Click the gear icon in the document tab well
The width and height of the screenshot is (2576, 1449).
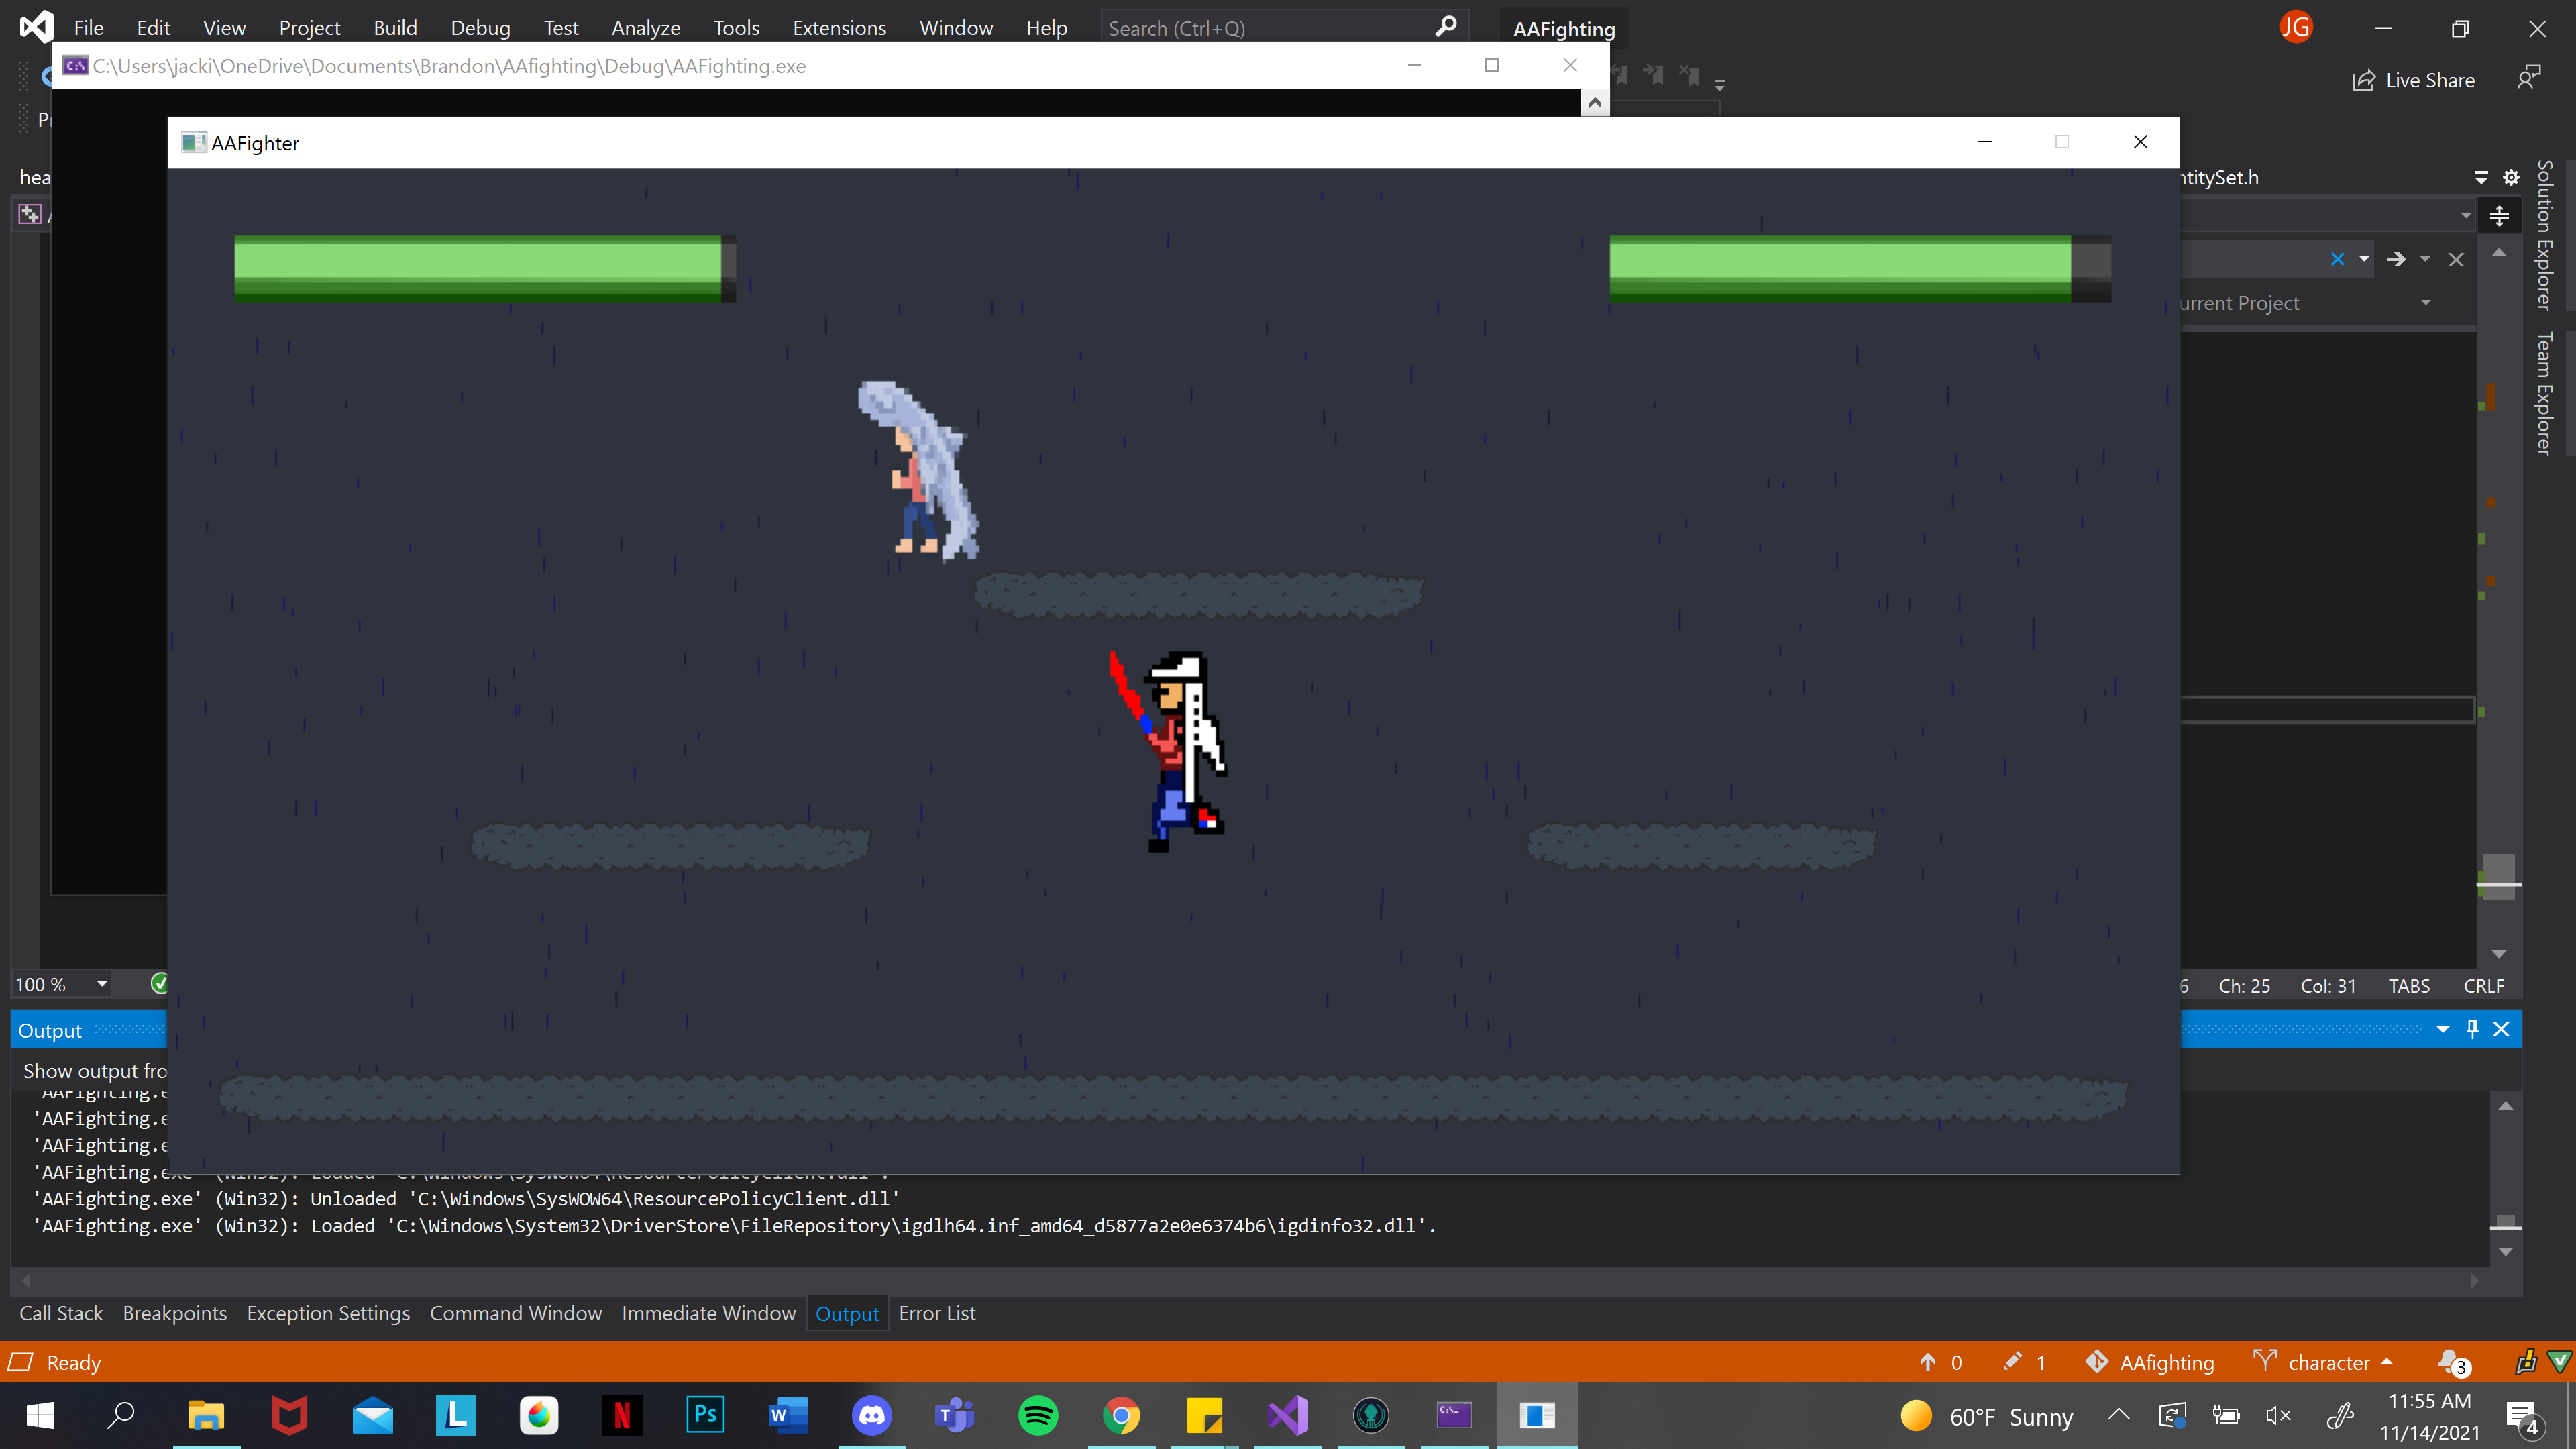pyautogui.click(x=2511, y=177)
